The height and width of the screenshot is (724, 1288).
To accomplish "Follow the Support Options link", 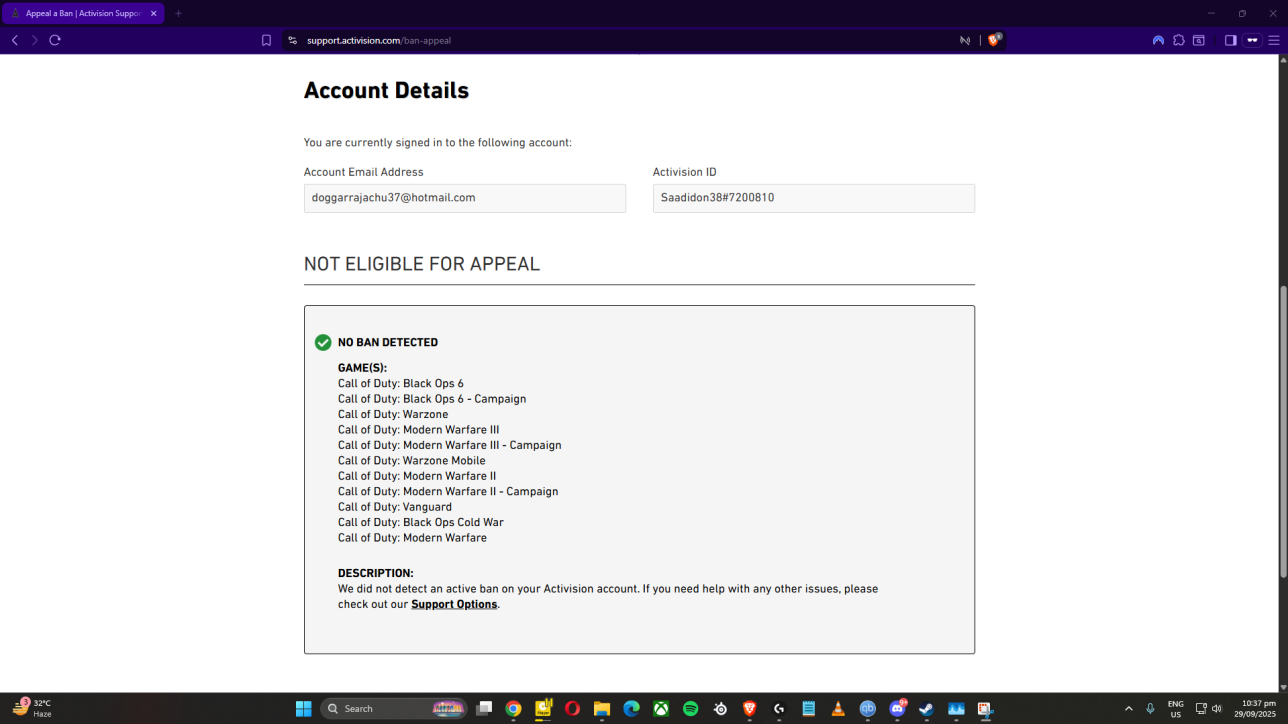I will pyautogui.click(x=454, y=604).
